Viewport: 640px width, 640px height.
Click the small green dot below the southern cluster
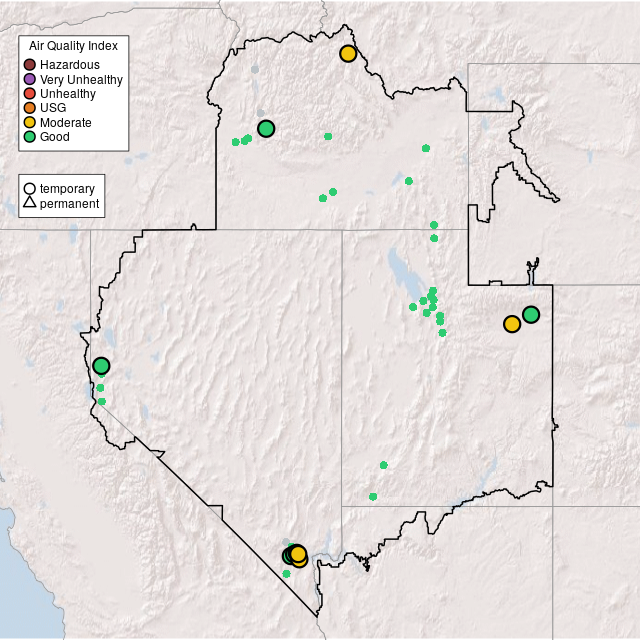[x=286, y=574]
